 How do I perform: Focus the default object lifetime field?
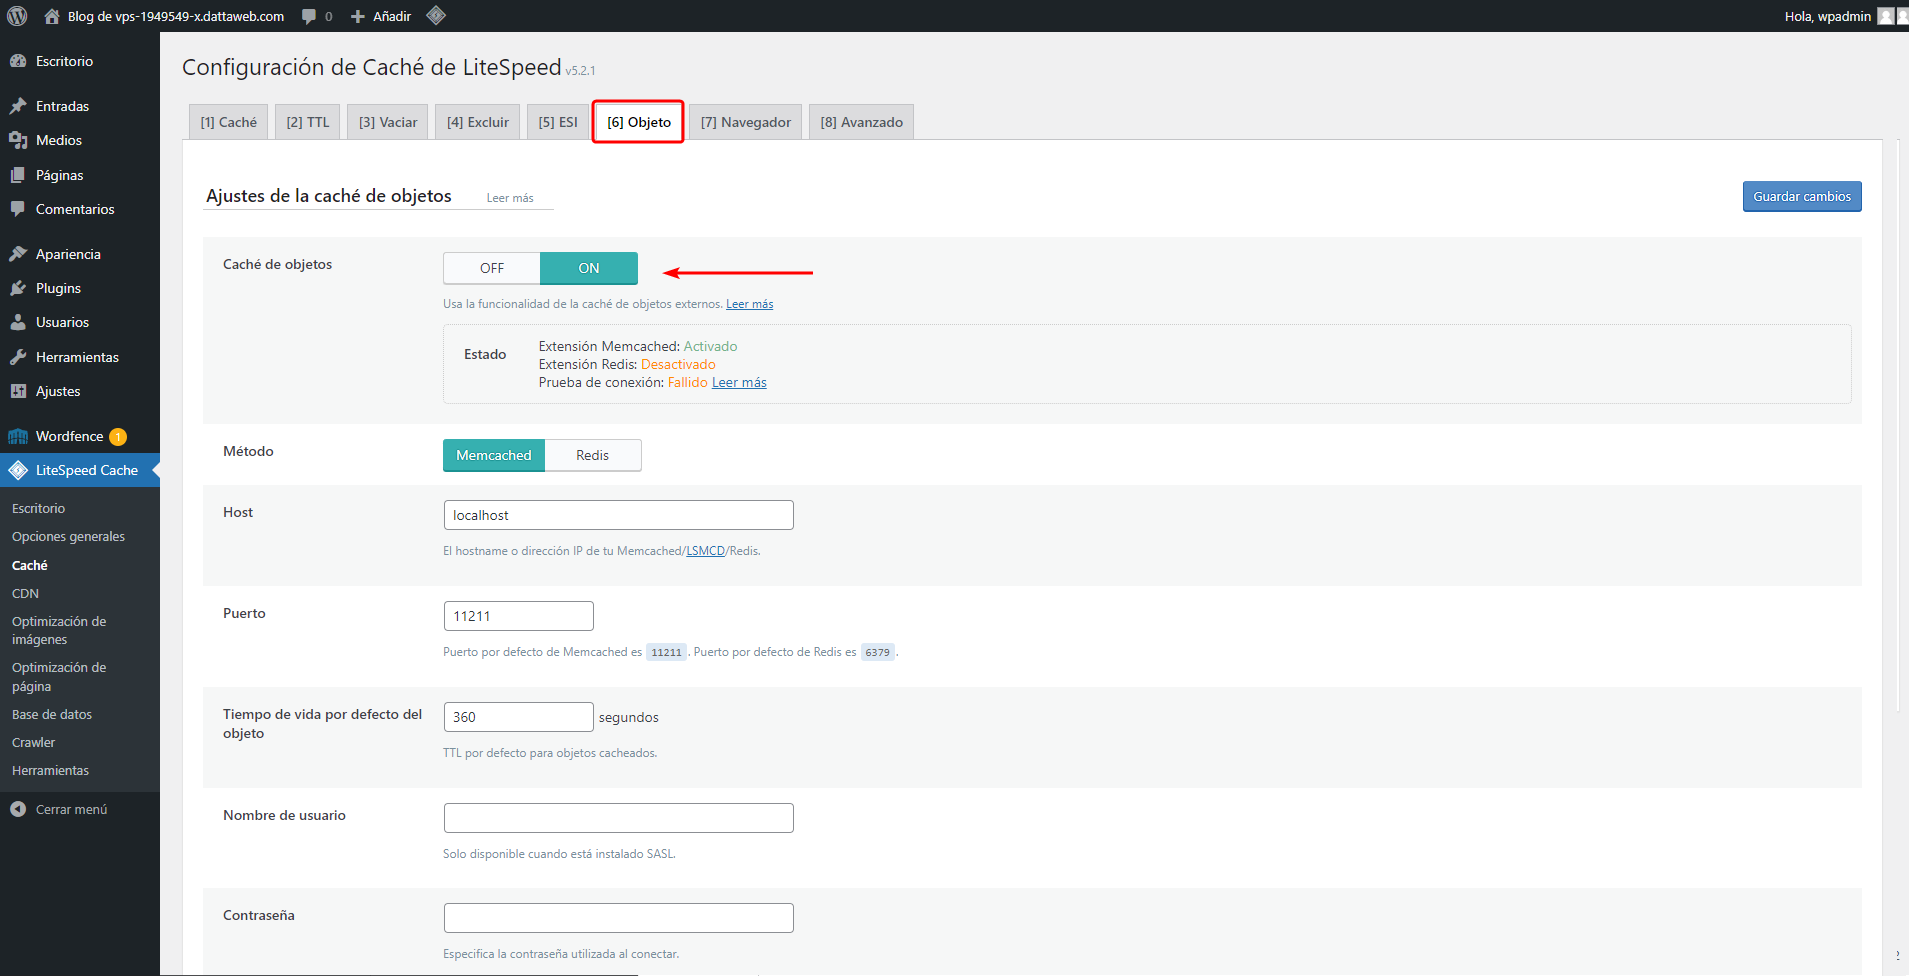coord(519,717)
